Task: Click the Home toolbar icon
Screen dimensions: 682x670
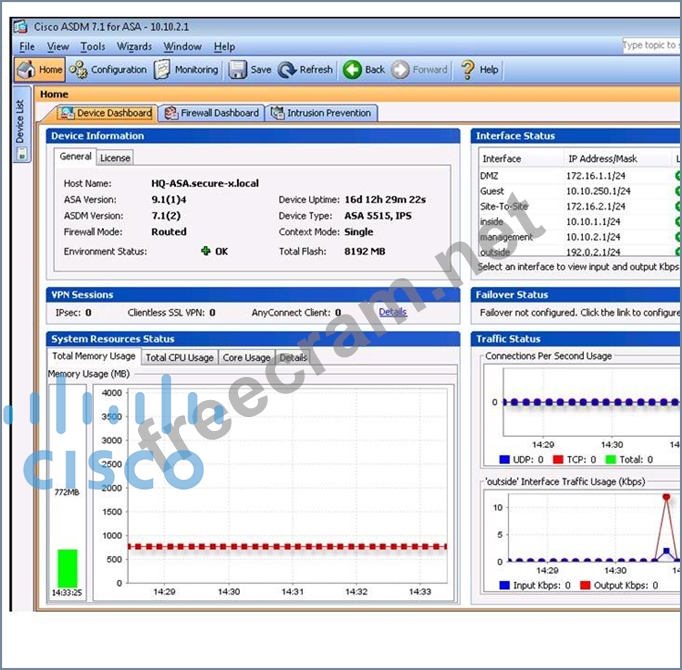Action: pyautogui.click(x=27, y=70)
